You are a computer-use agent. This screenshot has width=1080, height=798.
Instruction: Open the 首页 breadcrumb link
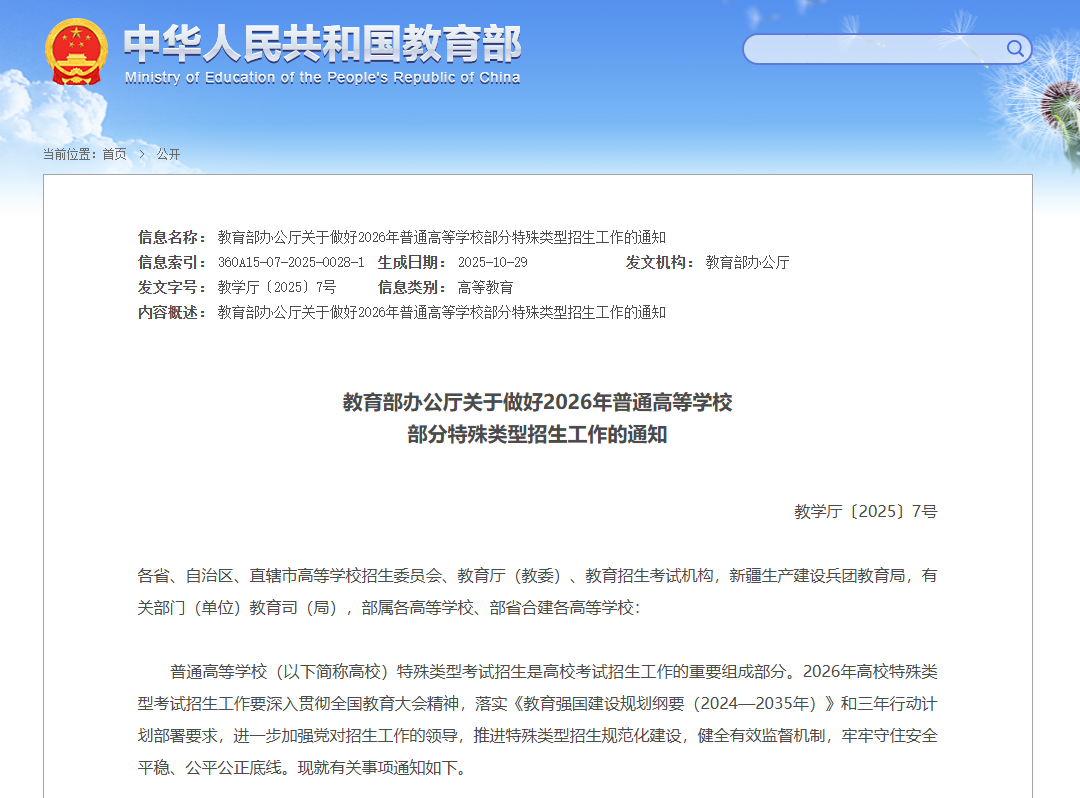114,154
